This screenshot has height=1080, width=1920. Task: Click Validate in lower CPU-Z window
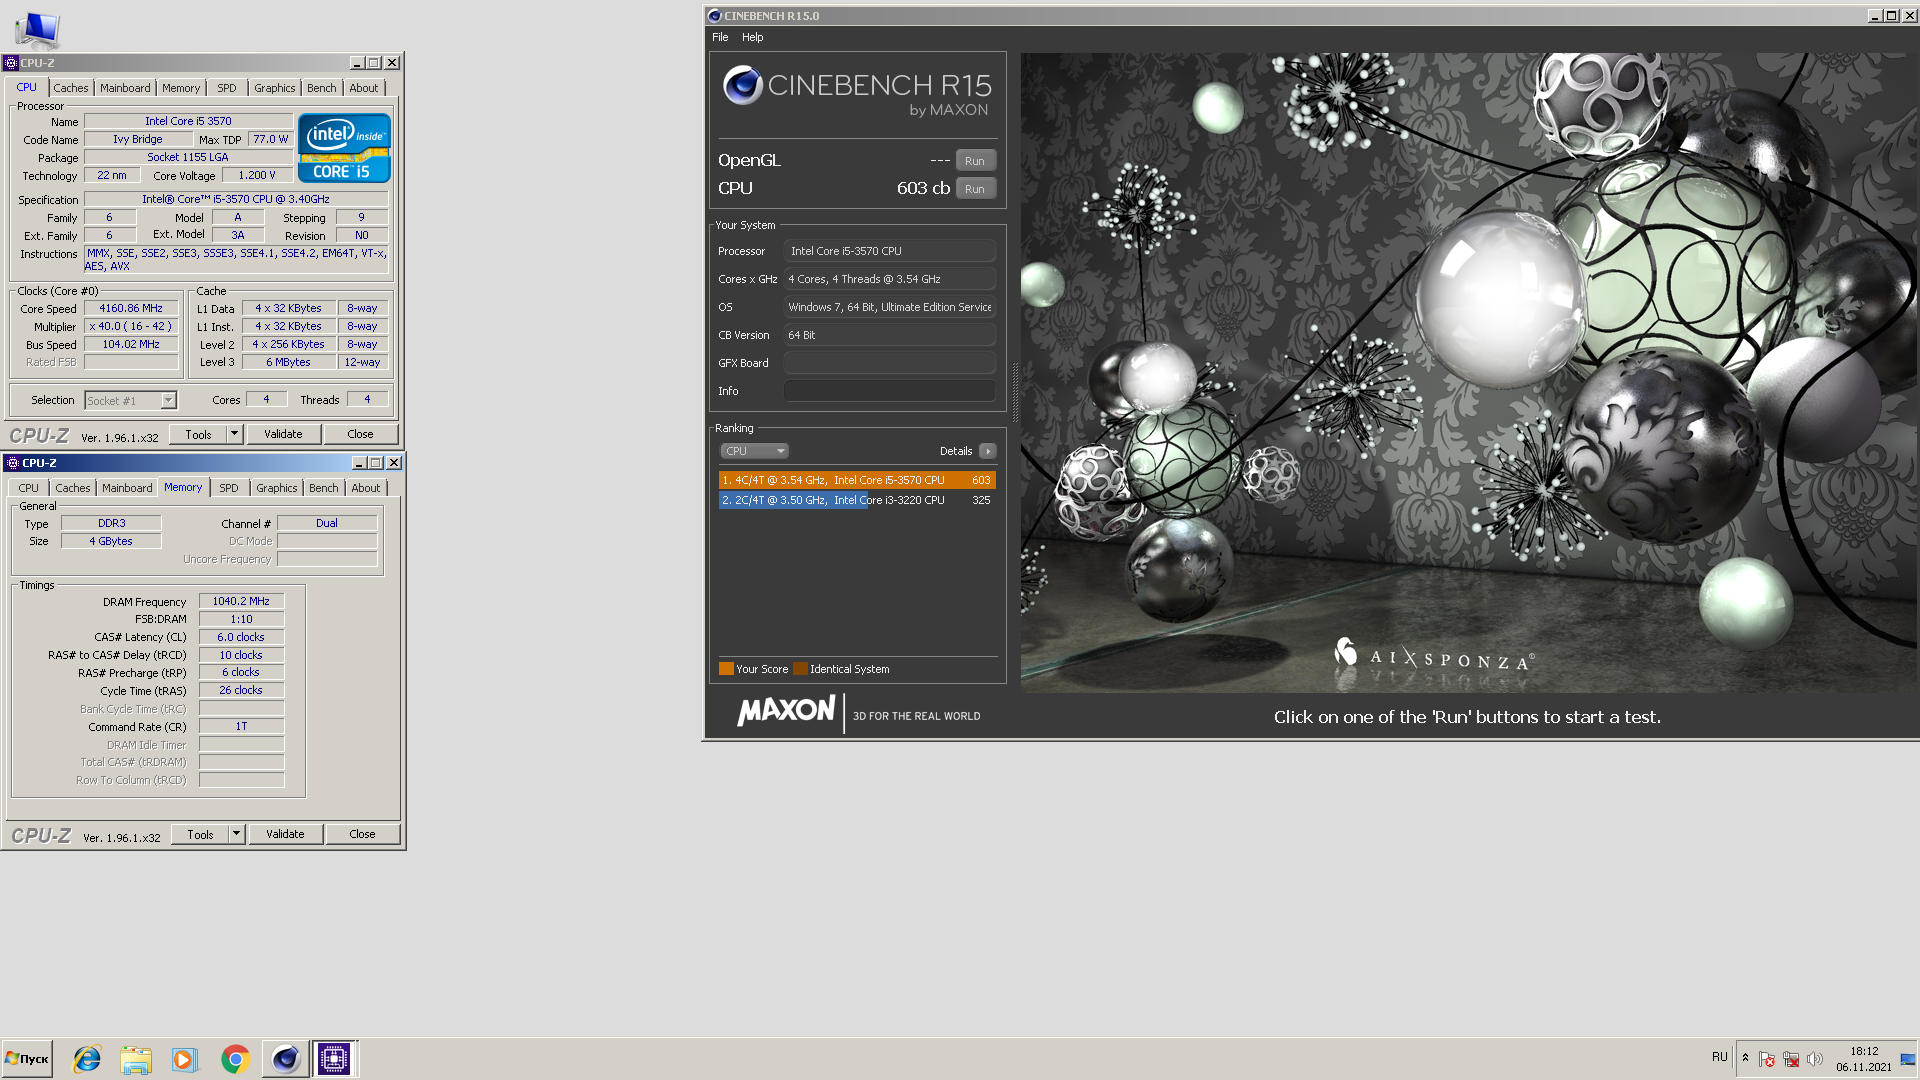(x=285, y=834)
